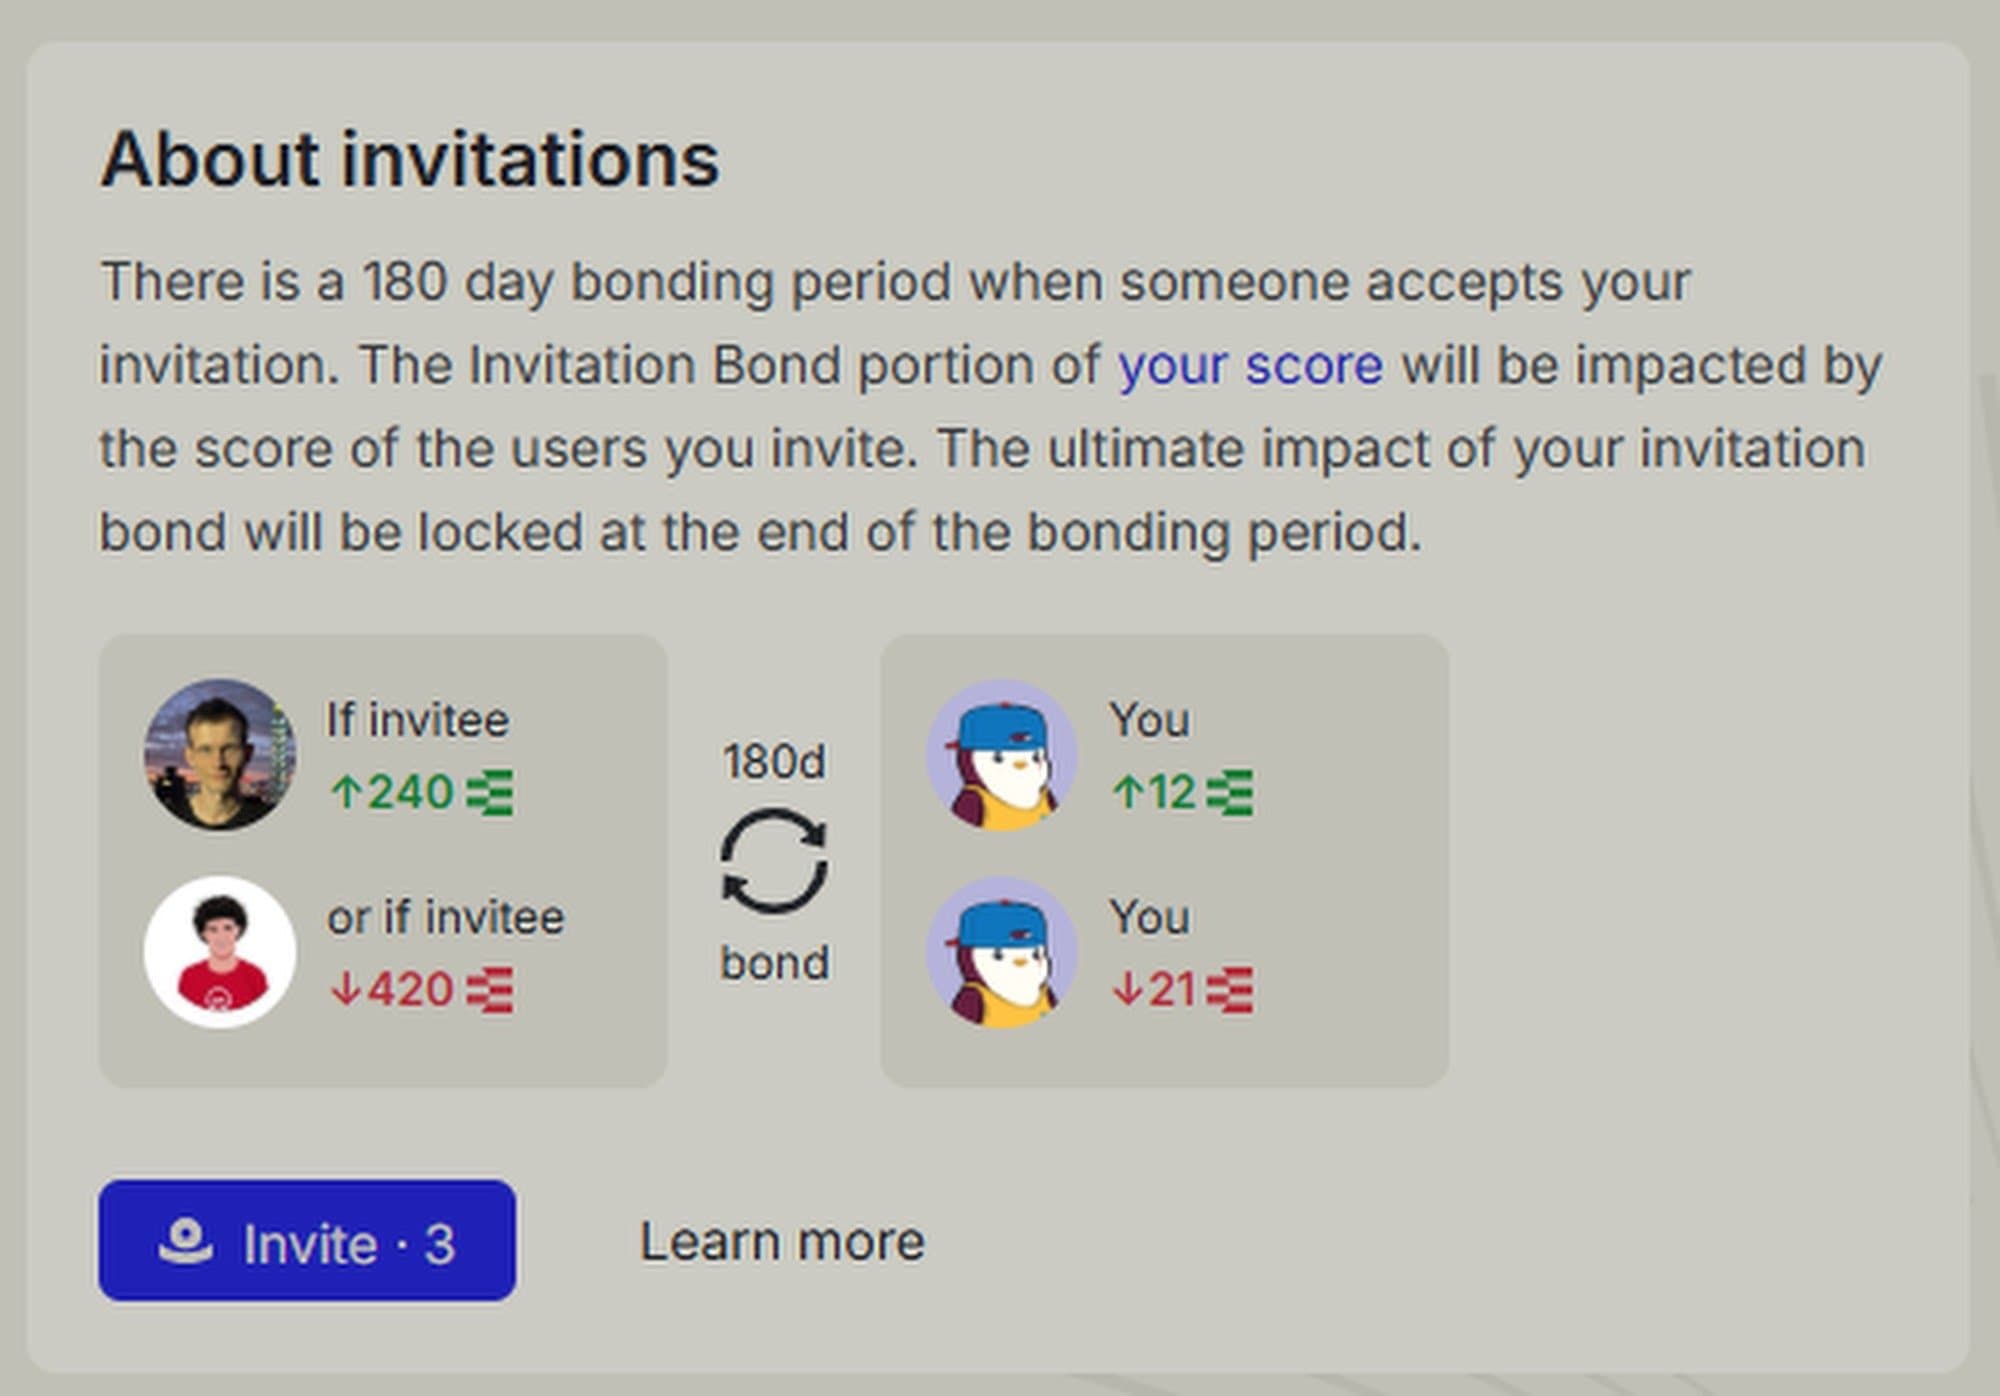Click the red down arrow before 420
2000x1396 pixels.
pyautogui.click(x=345, y=990)
